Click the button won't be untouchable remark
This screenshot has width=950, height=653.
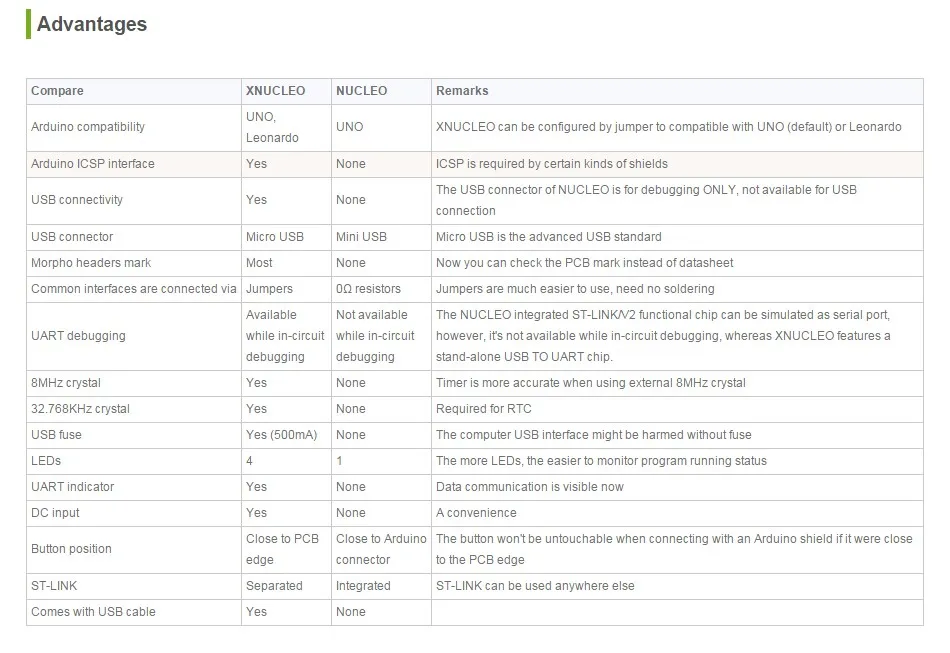point(674,550)
